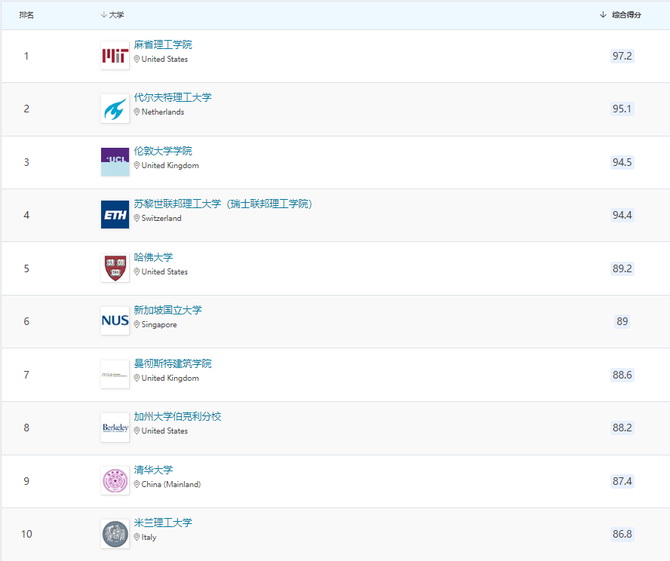The image size is (670, 561).
Task: Click rank number 1 in MIT row
Action: tap(26, 56)
